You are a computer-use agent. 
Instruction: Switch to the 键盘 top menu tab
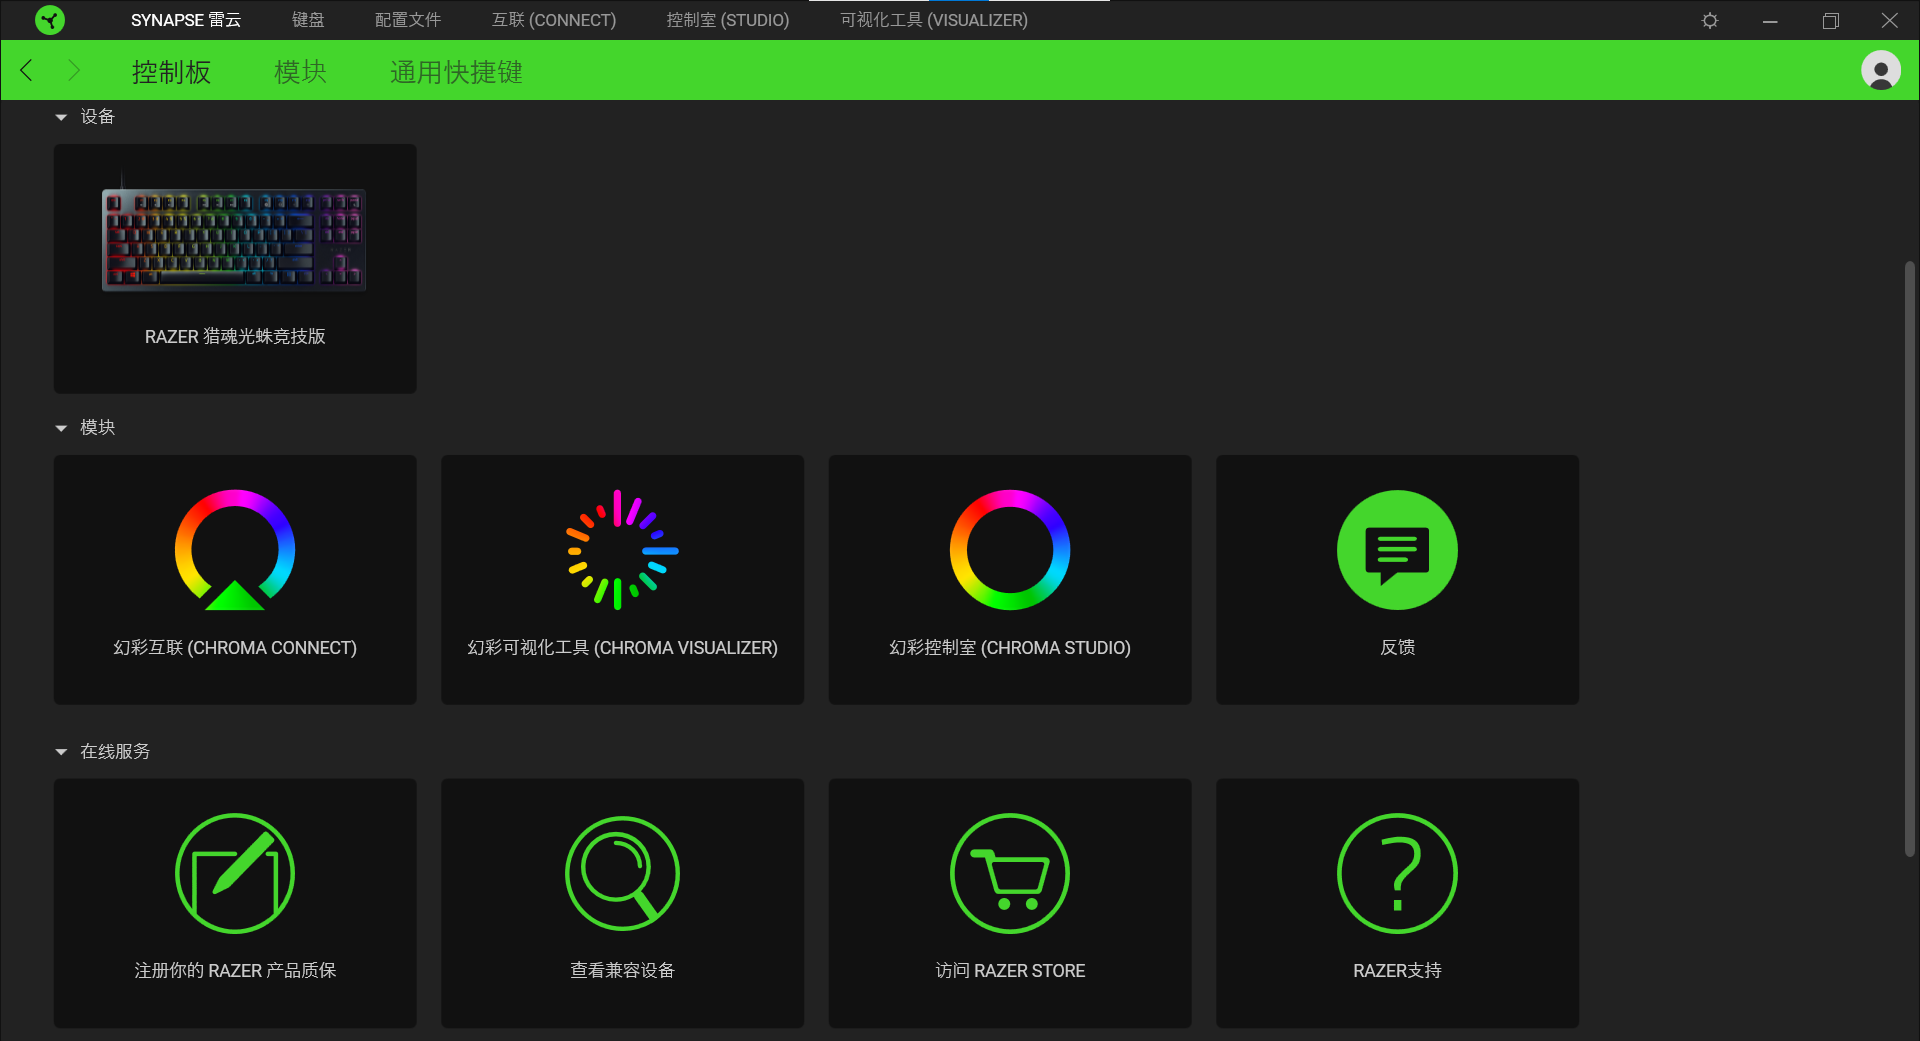308,20
